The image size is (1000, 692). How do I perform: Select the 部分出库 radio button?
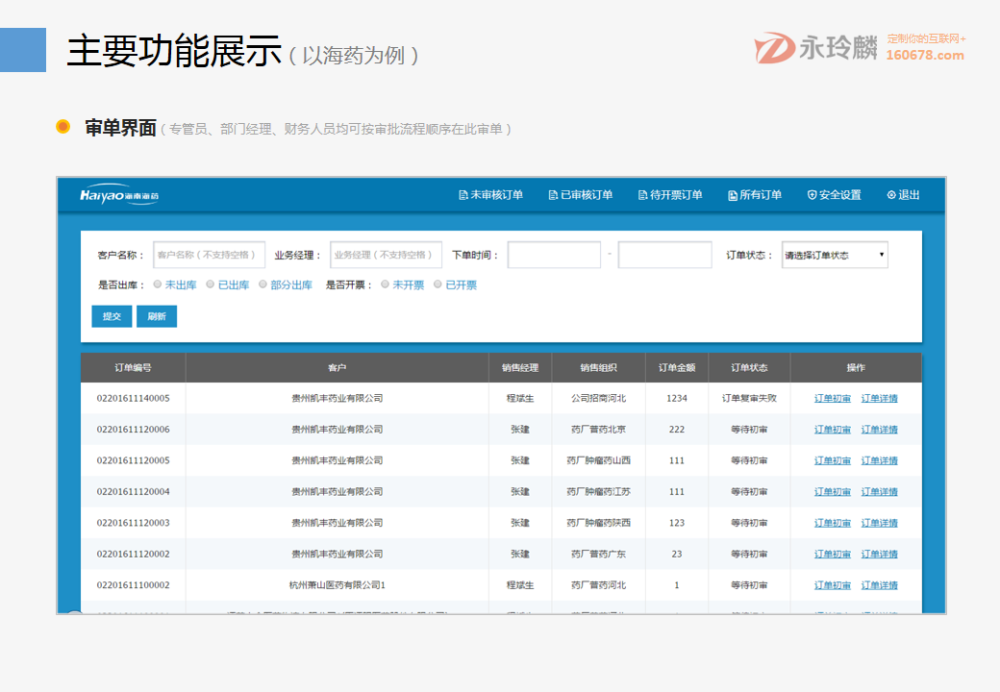tap(260, 284)
